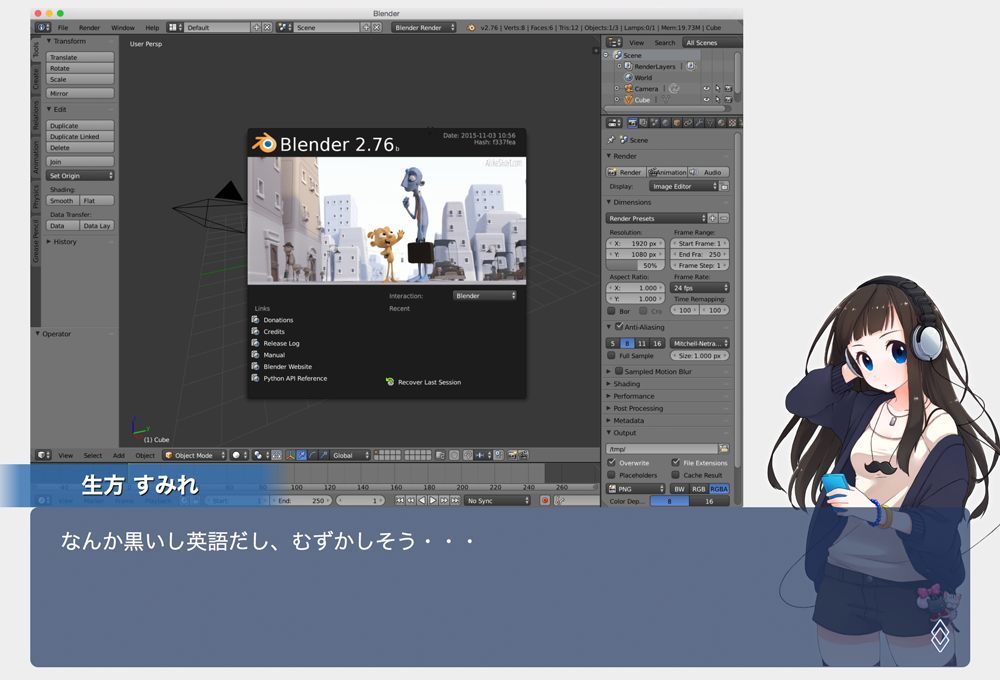This screenshot has width=1000, height=680.
Task: Jump to the timeline end frame button
Action: pyautogui.click(x=455, y=501)
